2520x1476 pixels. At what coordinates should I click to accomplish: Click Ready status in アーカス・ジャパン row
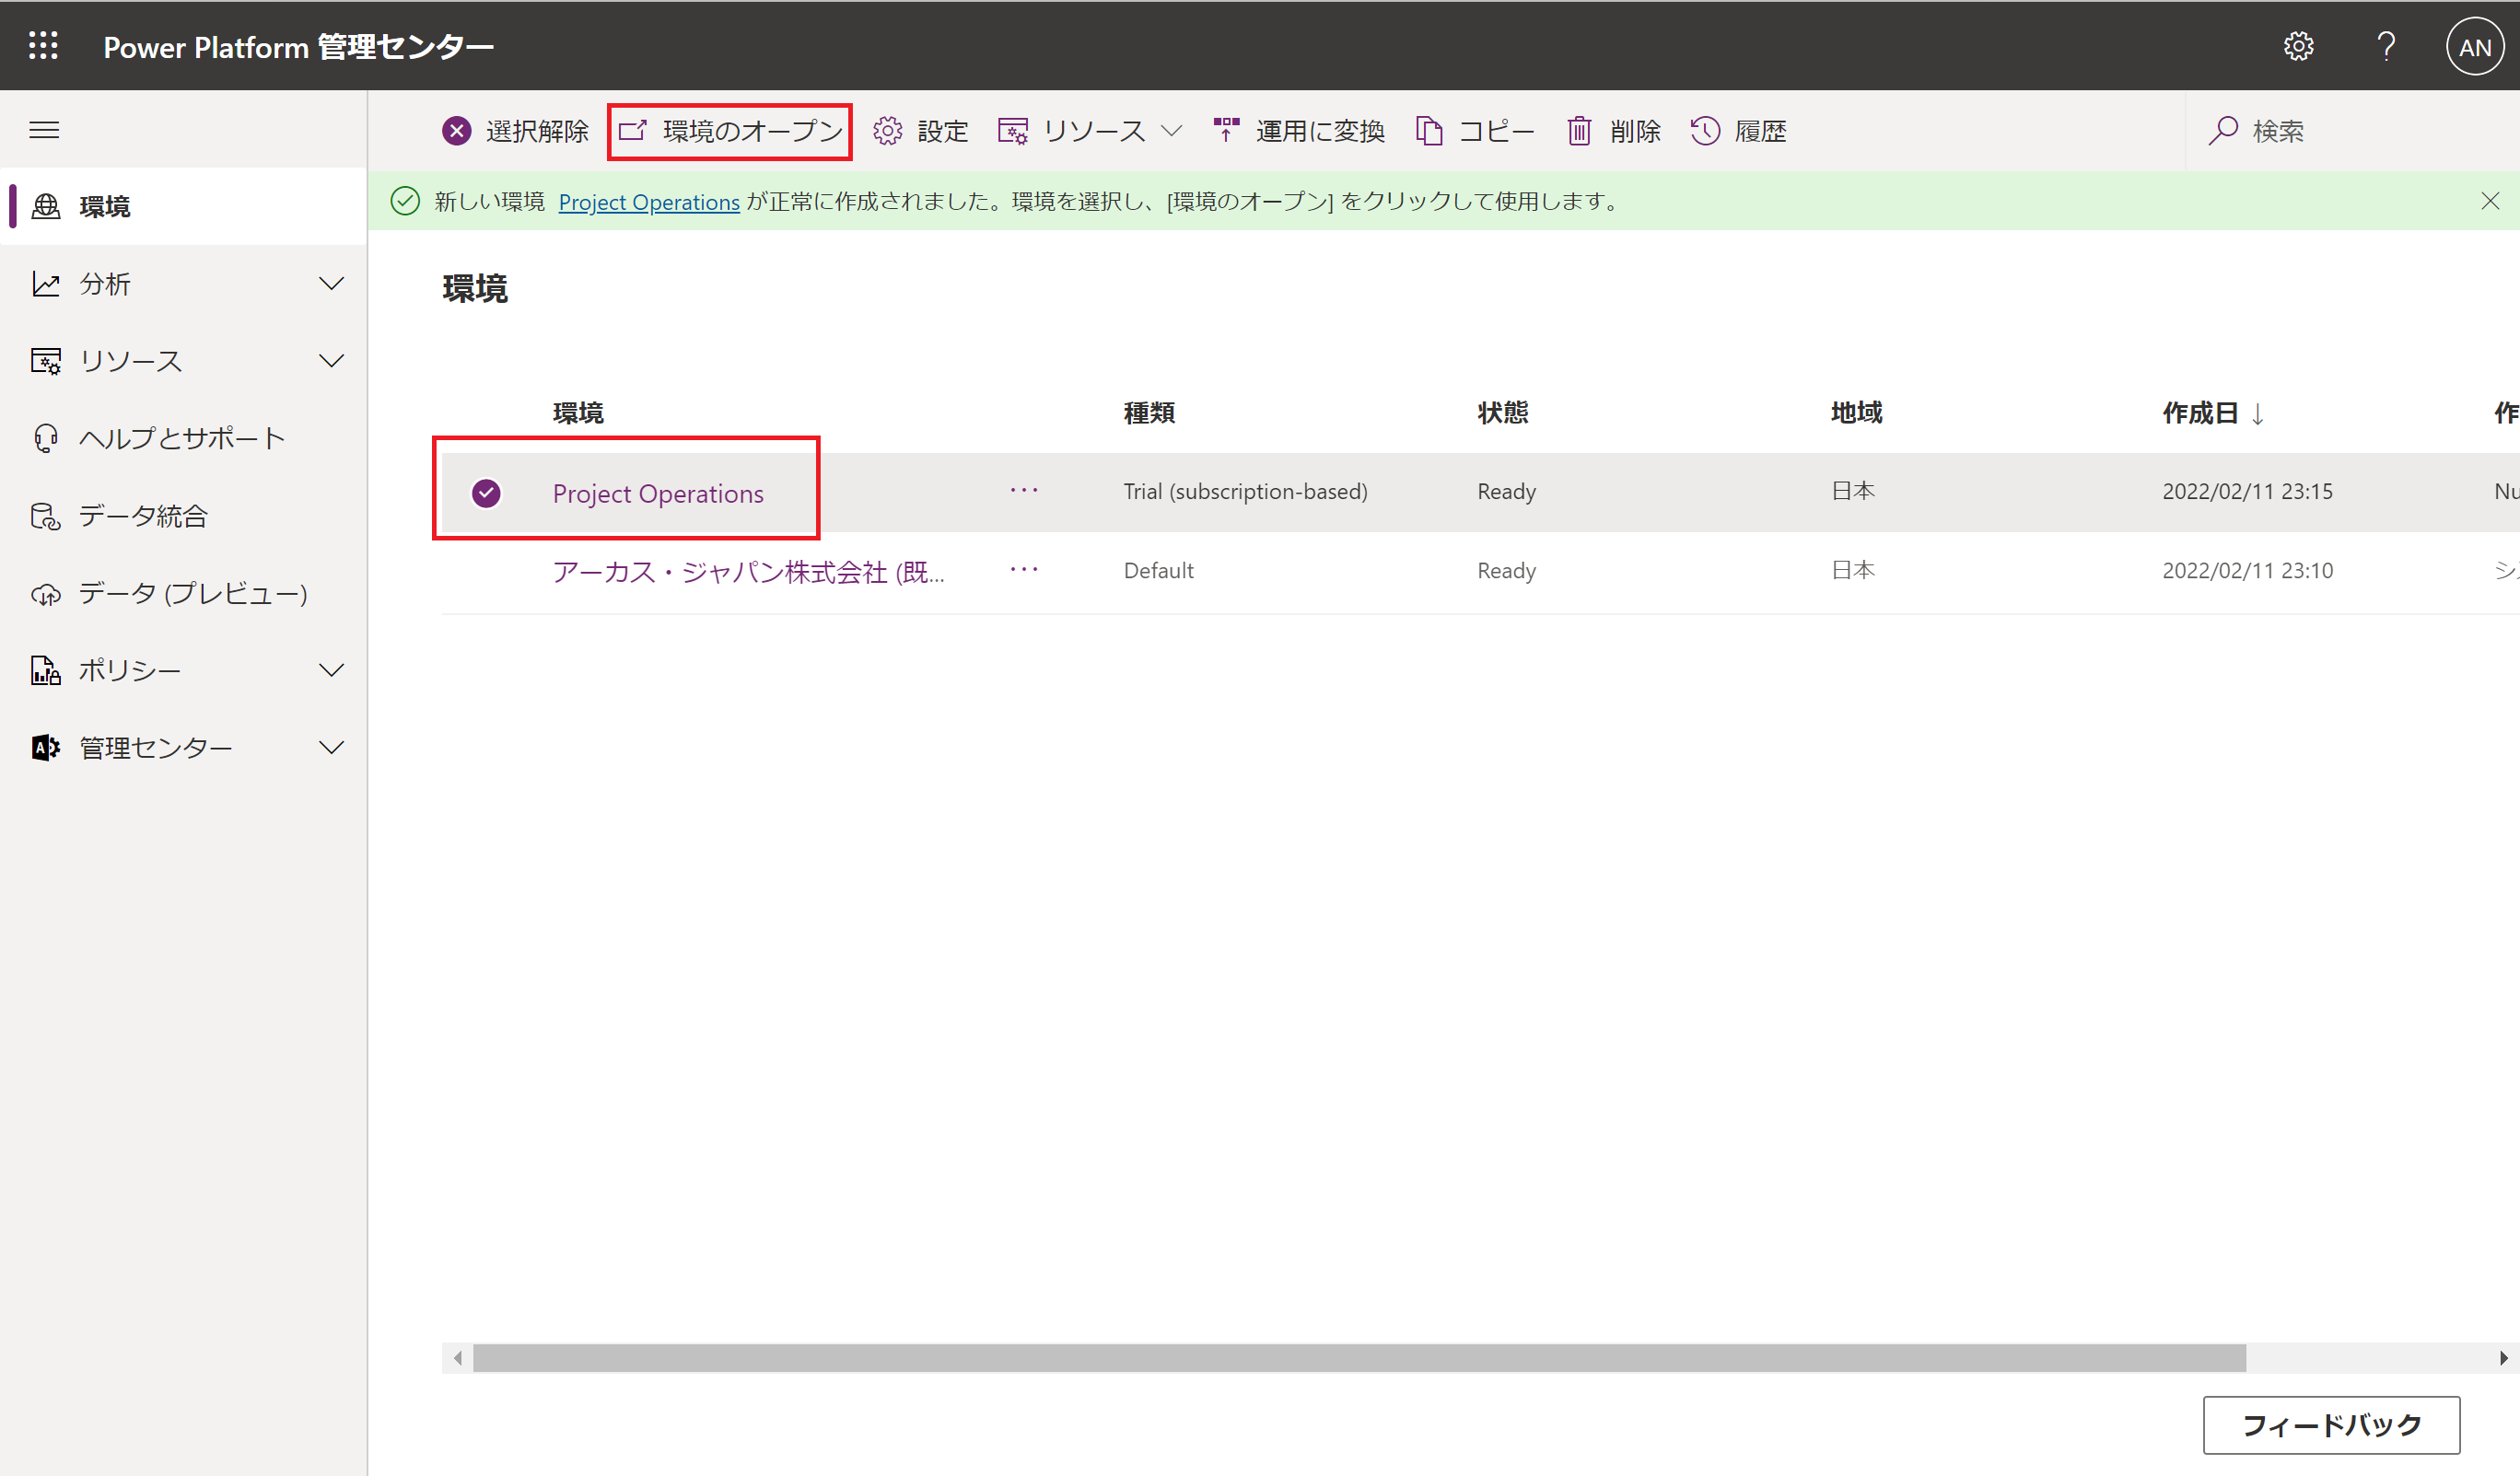pos(1506,570)
